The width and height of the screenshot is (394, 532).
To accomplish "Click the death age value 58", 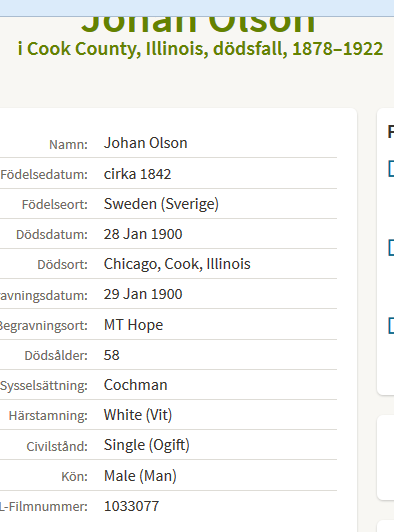I will point(112,355).
